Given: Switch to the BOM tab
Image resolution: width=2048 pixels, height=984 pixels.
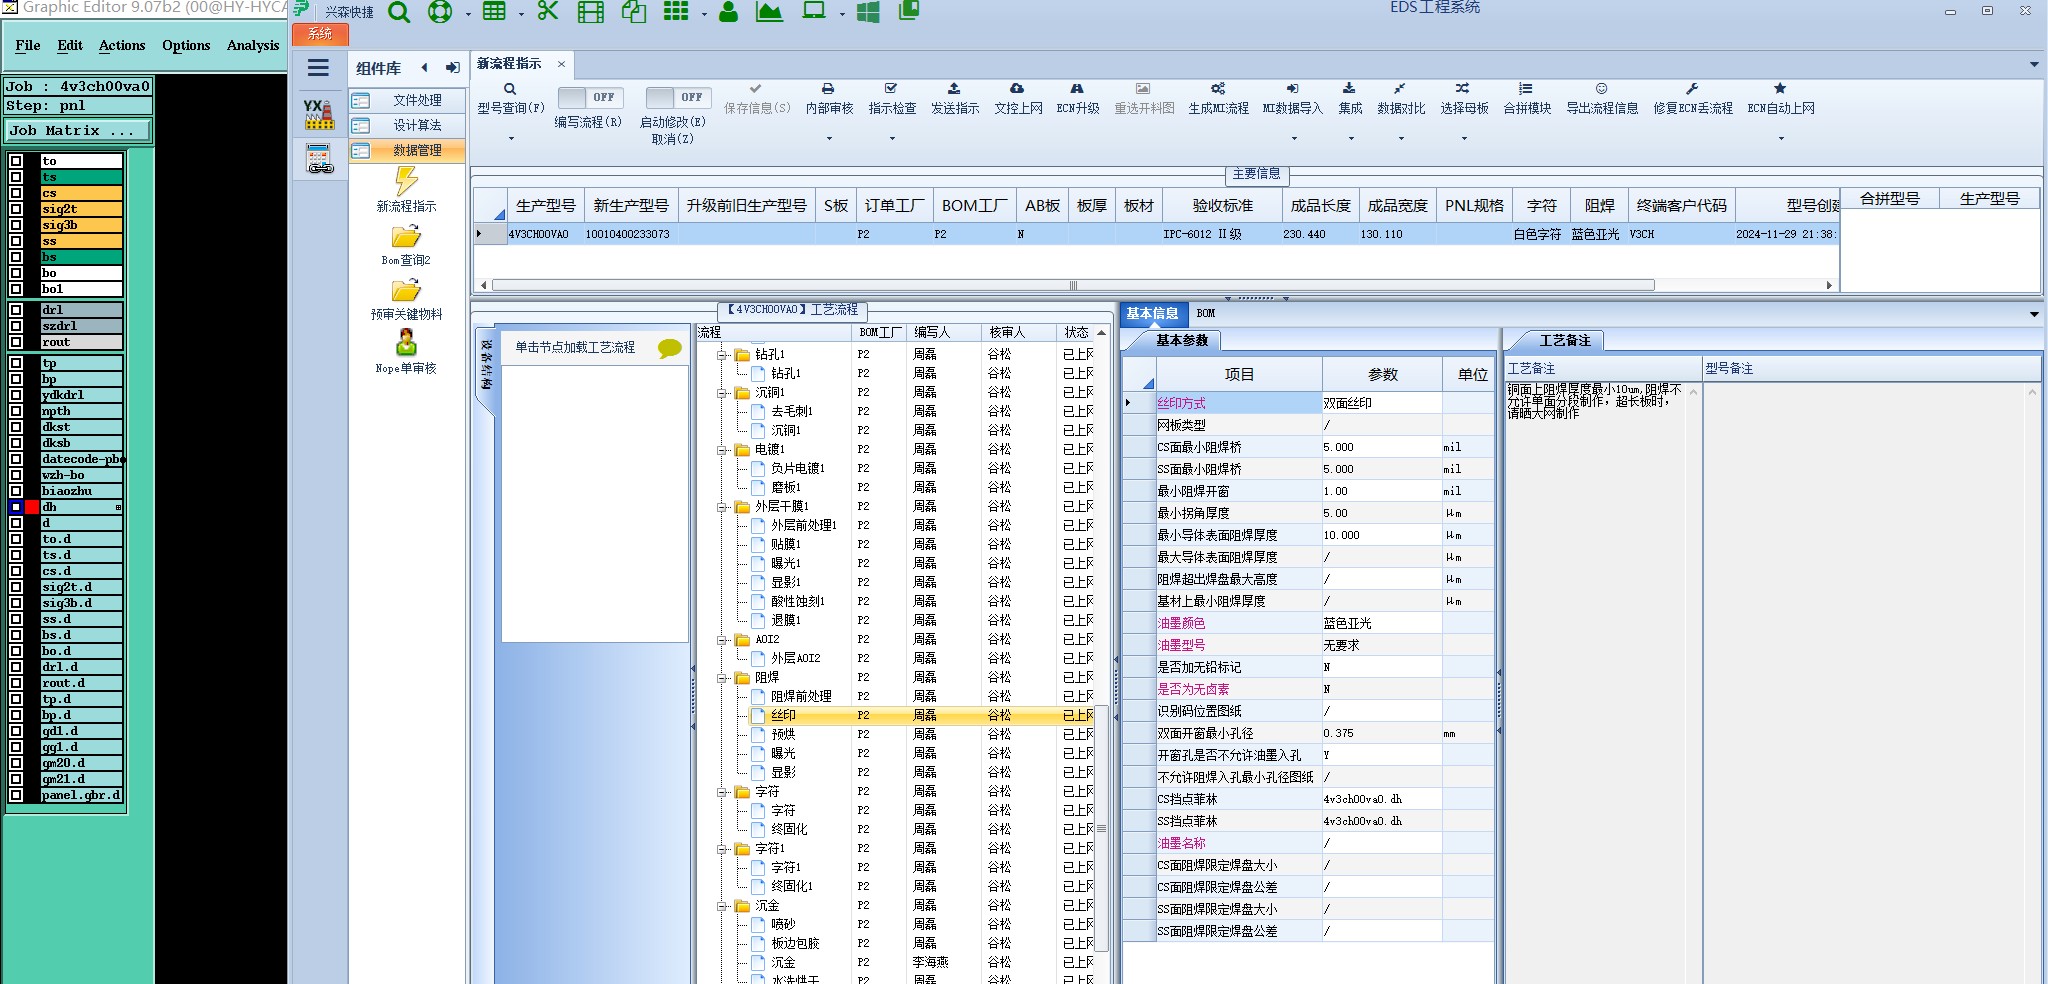Looking at the screenshot, I should pos(1206,313).
